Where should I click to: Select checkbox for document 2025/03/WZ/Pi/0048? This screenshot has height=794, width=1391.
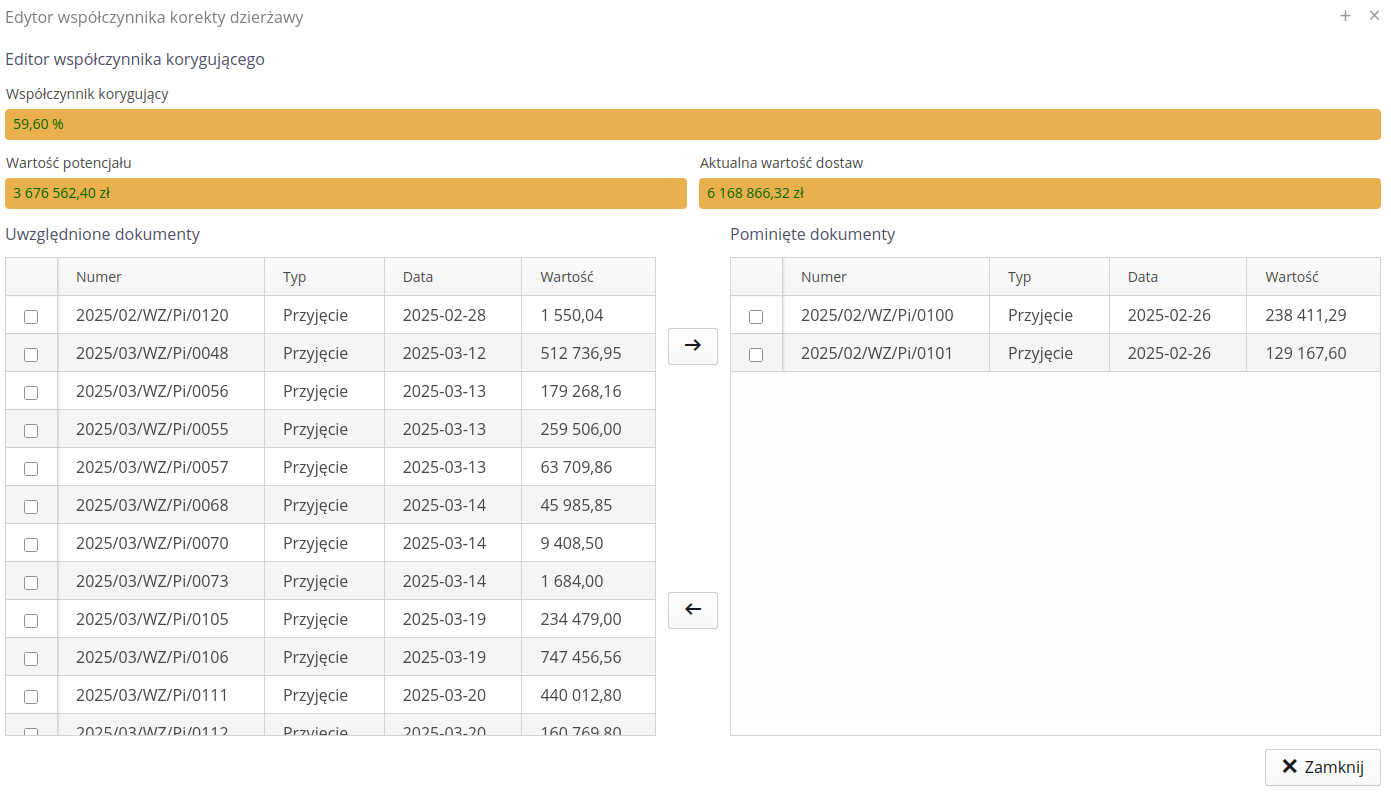31,355
